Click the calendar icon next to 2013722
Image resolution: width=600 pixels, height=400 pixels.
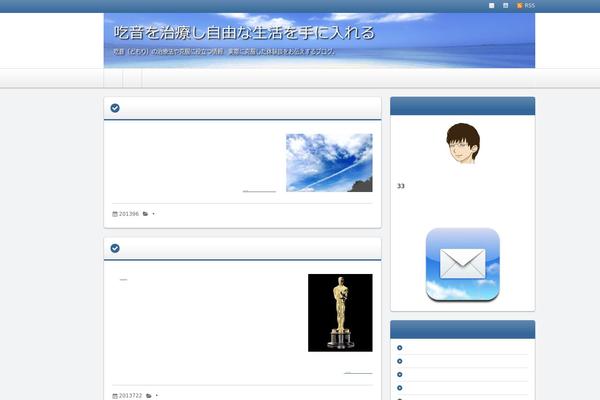[115, 396]
